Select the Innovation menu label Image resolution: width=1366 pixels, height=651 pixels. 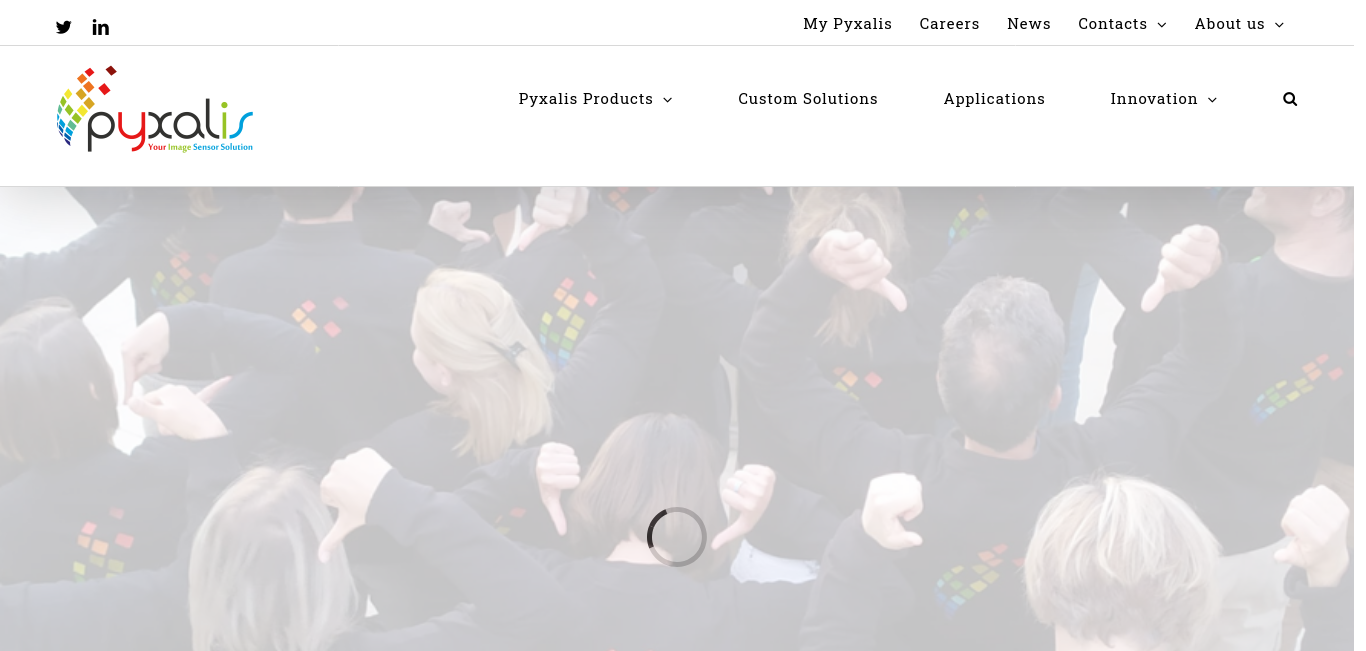tap(1154, 99)
